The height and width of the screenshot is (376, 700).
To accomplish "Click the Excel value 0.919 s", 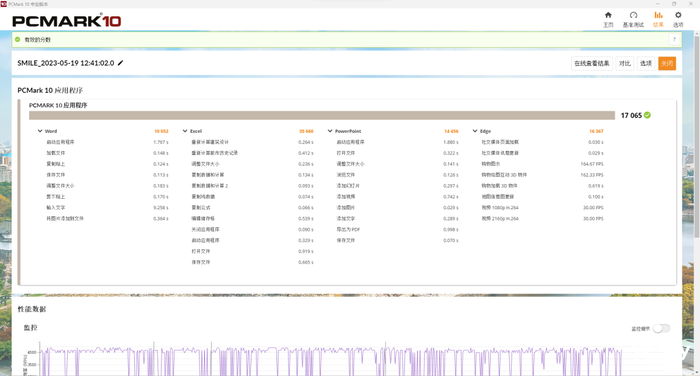I will (306, 251).
